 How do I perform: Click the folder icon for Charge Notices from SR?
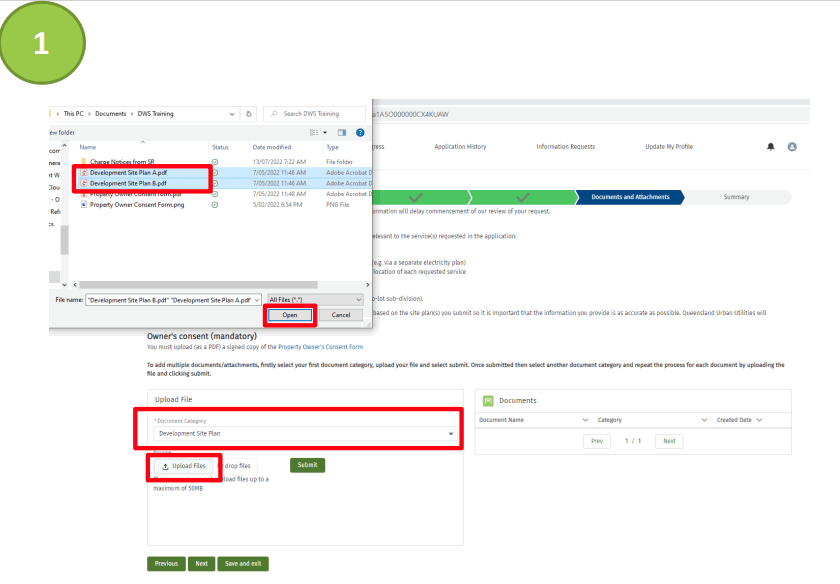point(83,162)
